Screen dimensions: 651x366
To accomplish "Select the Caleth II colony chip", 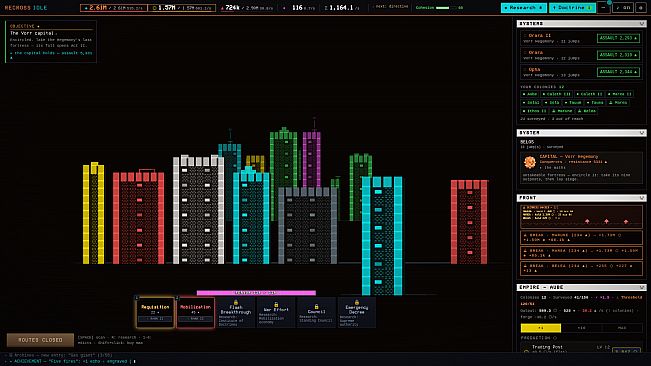I will point(590,94).
